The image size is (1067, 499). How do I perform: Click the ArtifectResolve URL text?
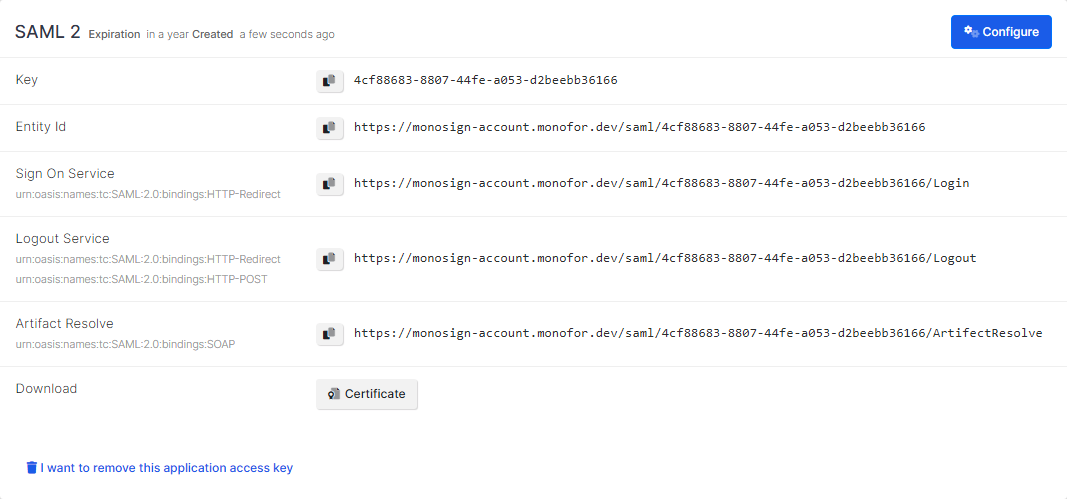coord(697,333)
